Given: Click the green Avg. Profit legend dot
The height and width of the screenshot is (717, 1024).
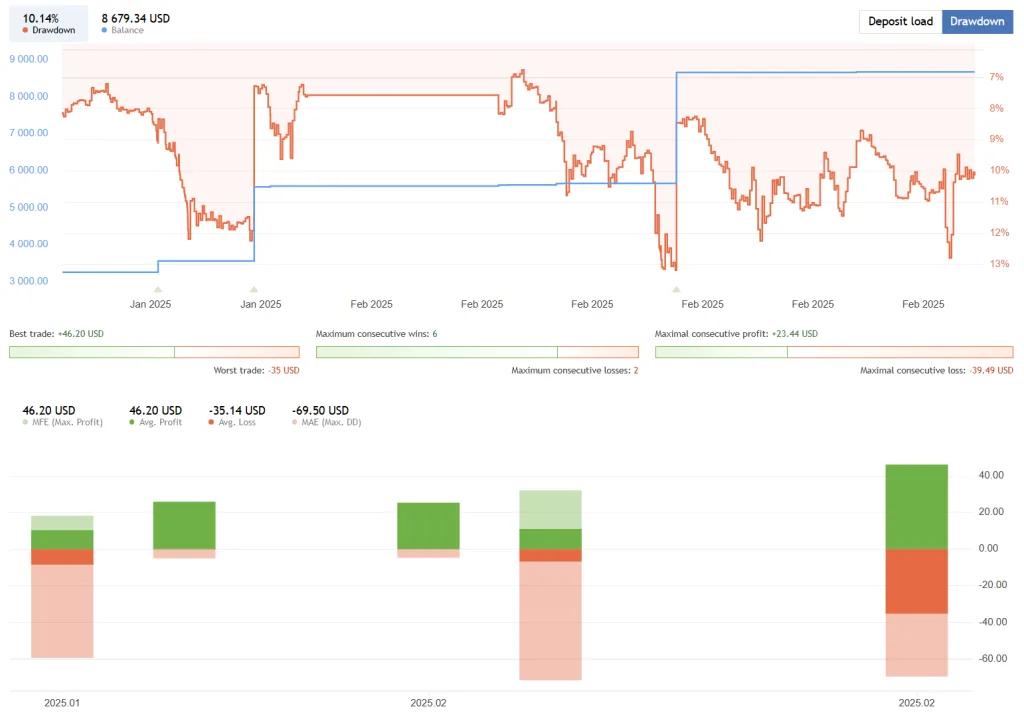Looking at the screenshot, I should (x=133, y=423).
